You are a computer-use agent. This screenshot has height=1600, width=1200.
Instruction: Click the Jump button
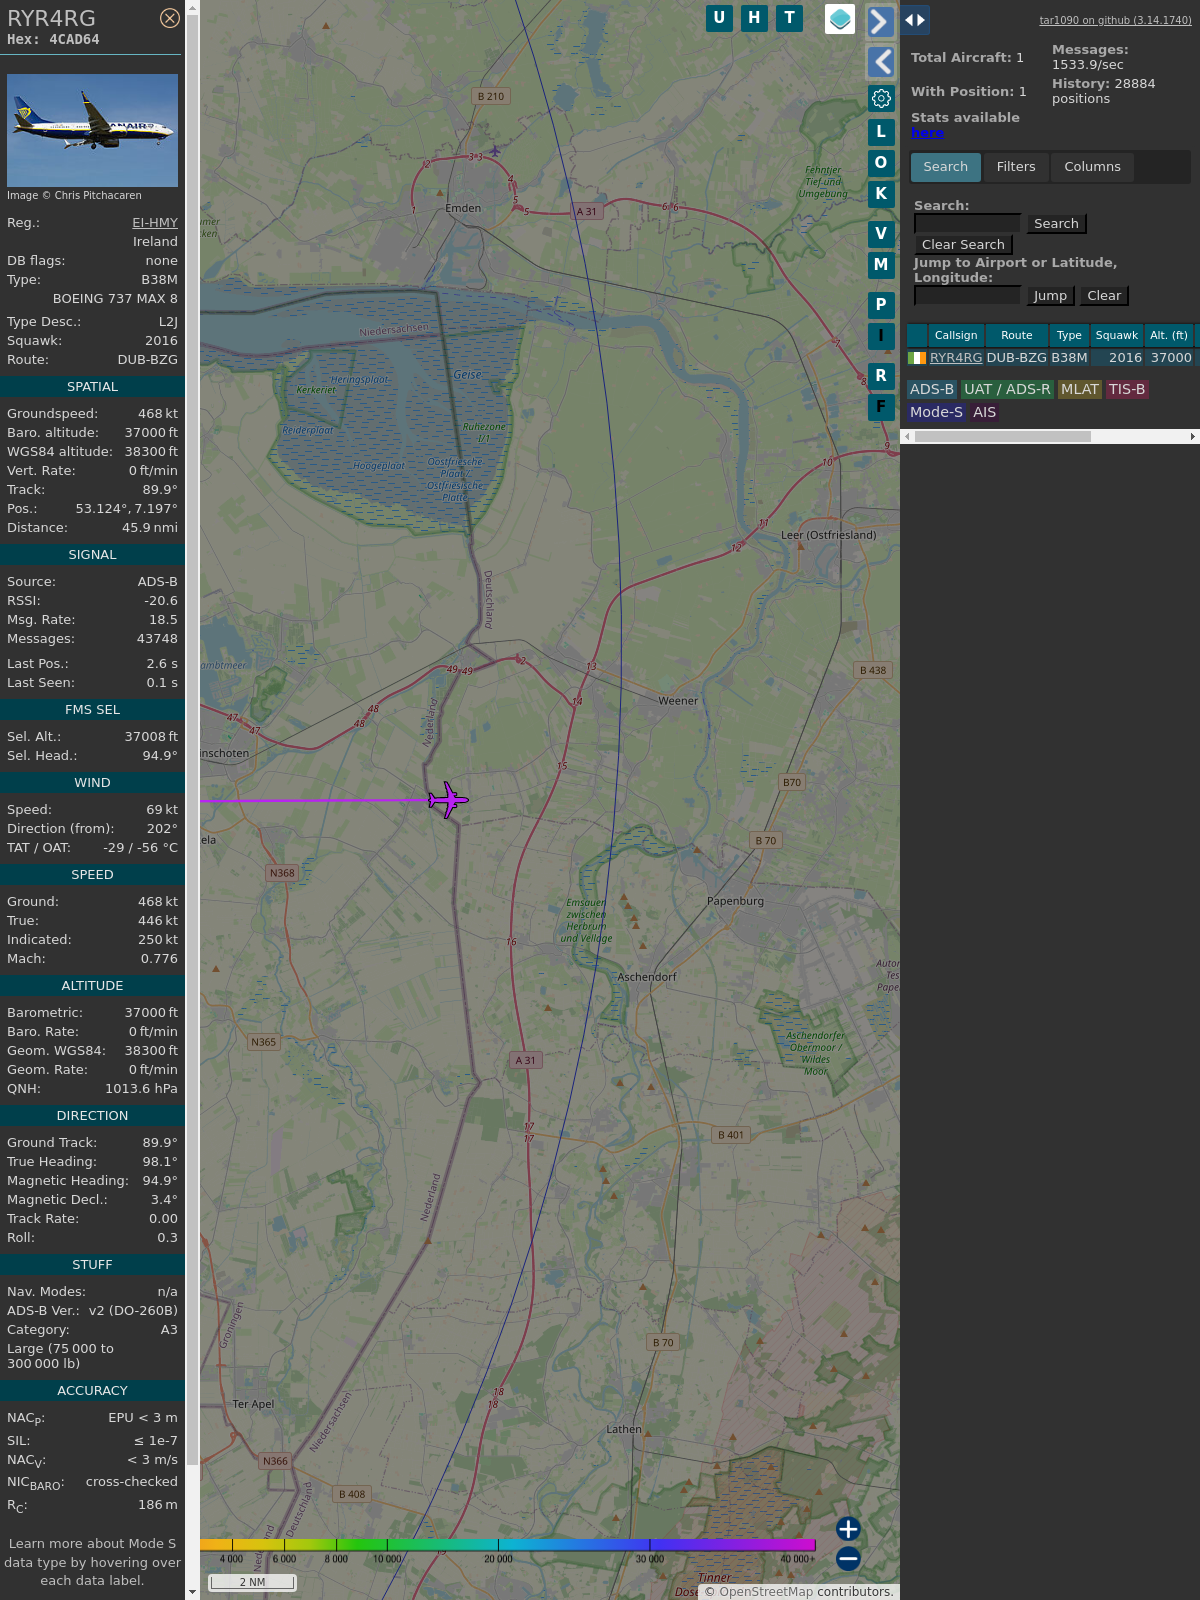pyautogui.click(x=1050, y=296)
